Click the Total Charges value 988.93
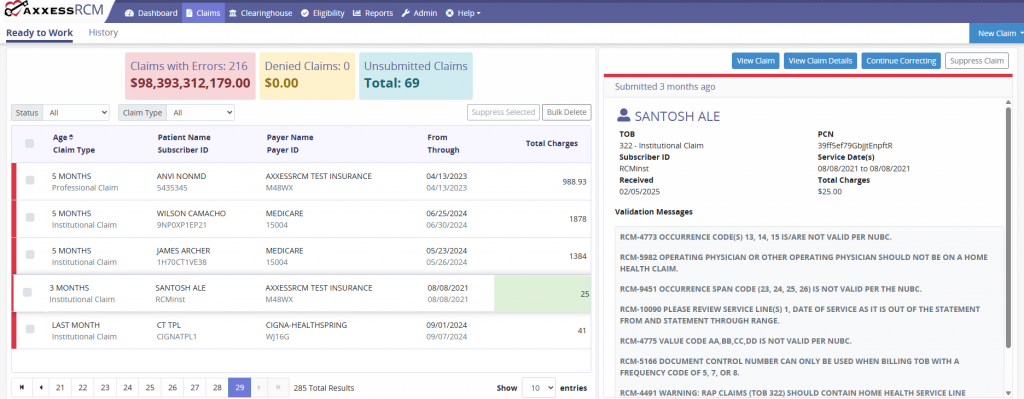The image size is (1024, 399). pyautogui.click(x=575, y=182)
